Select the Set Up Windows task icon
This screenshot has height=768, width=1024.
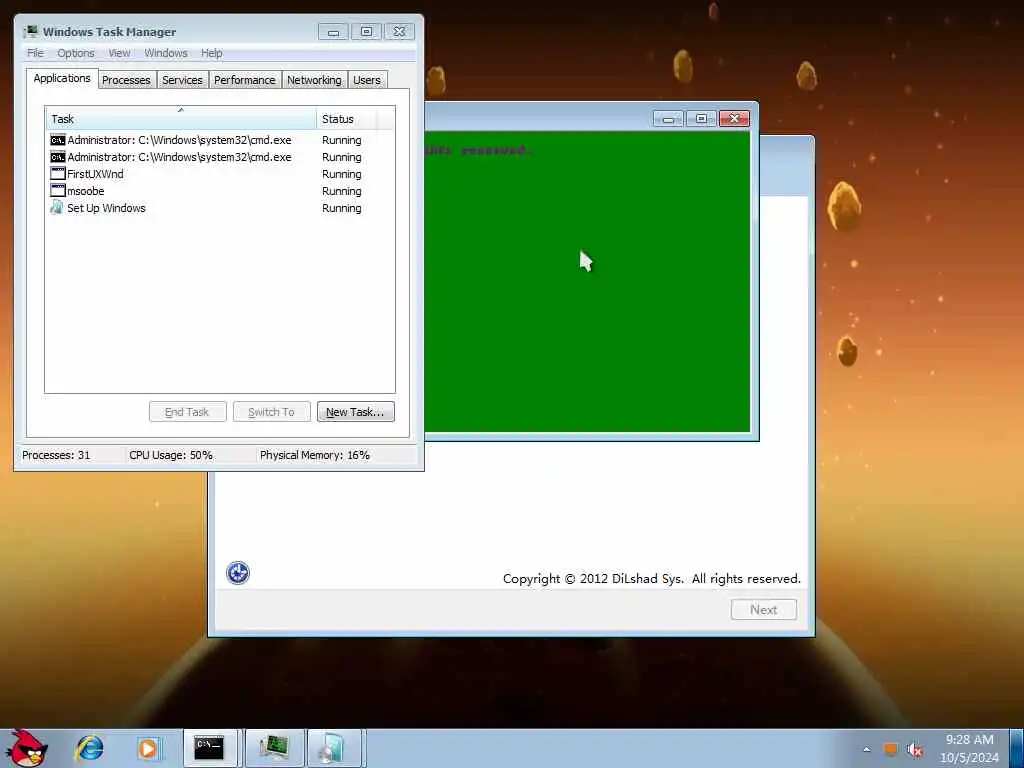click(57, 208)
